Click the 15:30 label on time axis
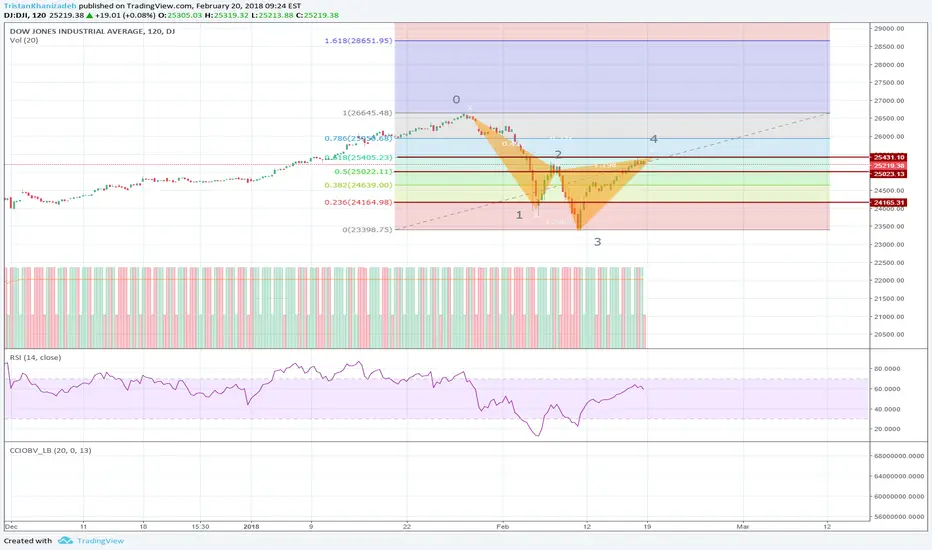This screenshot has width=932, height=550. (200, 526)
